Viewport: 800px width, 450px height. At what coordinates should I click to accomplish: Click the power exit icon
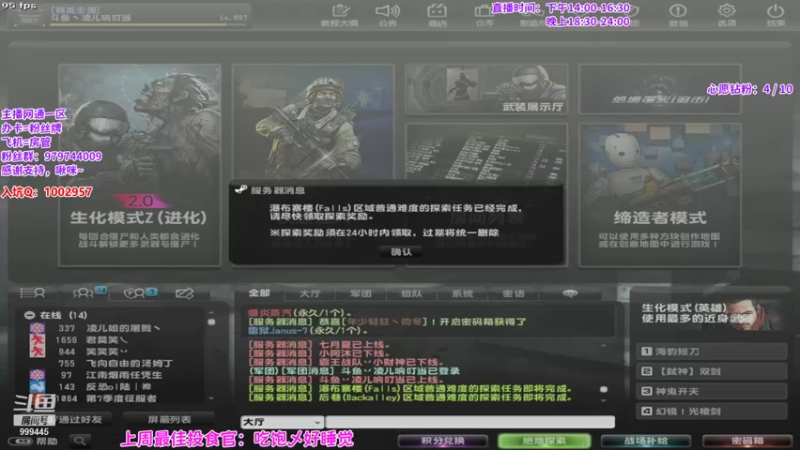pyautogui.click(x=775, y=15)
